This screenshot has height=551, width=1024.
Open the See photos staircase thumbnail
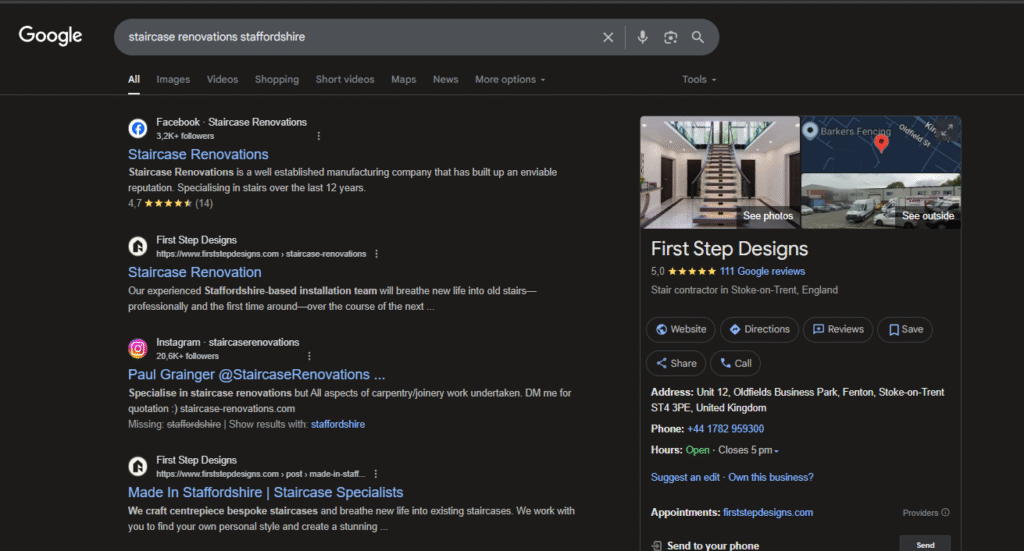tap(720, 172)
